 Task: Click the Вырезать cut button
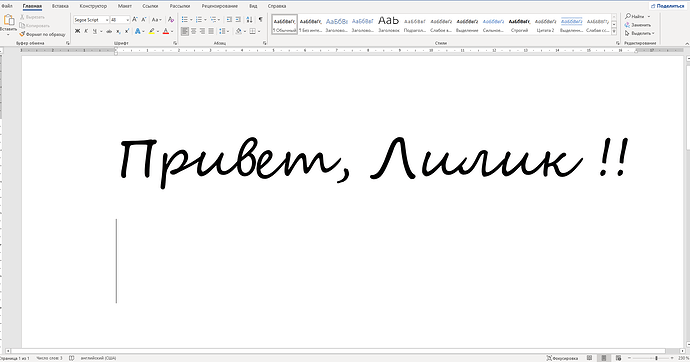click(x=32, y=17)
